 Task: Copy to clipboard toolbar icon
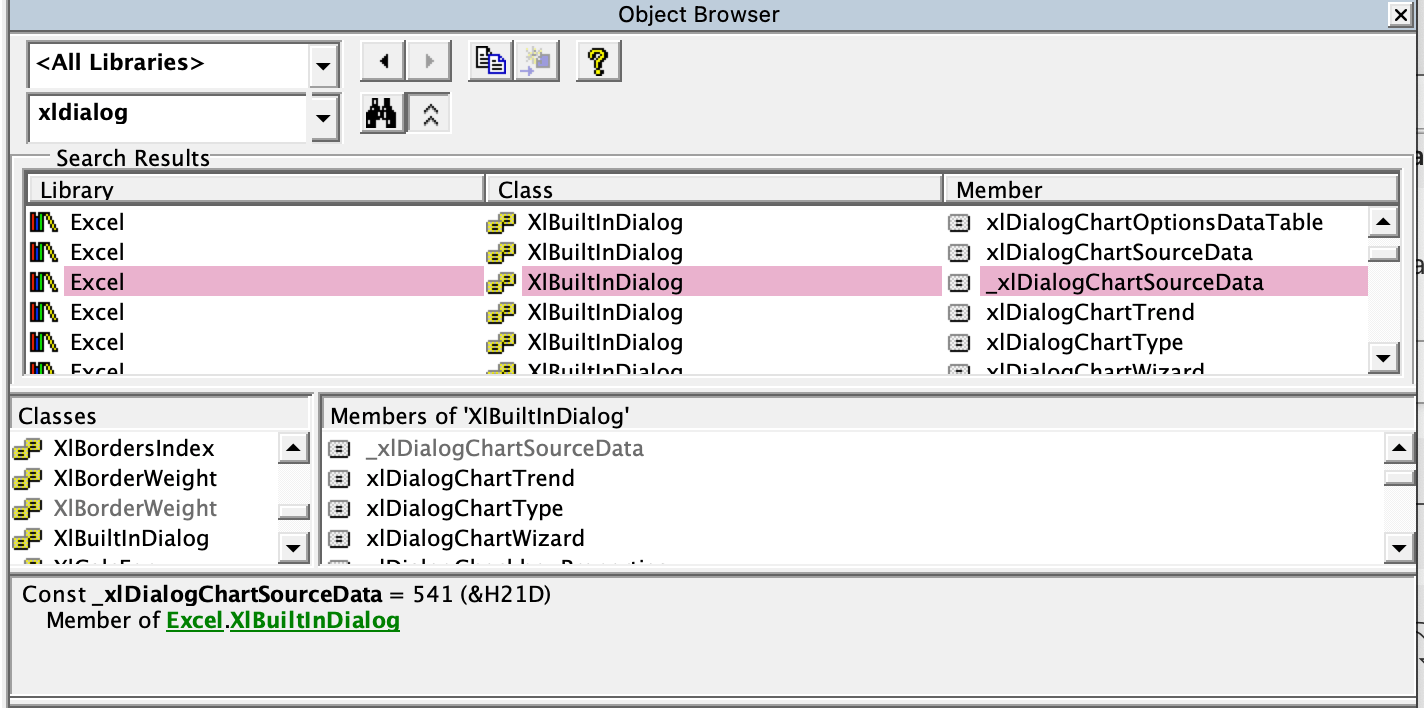[x=490, y=62]
